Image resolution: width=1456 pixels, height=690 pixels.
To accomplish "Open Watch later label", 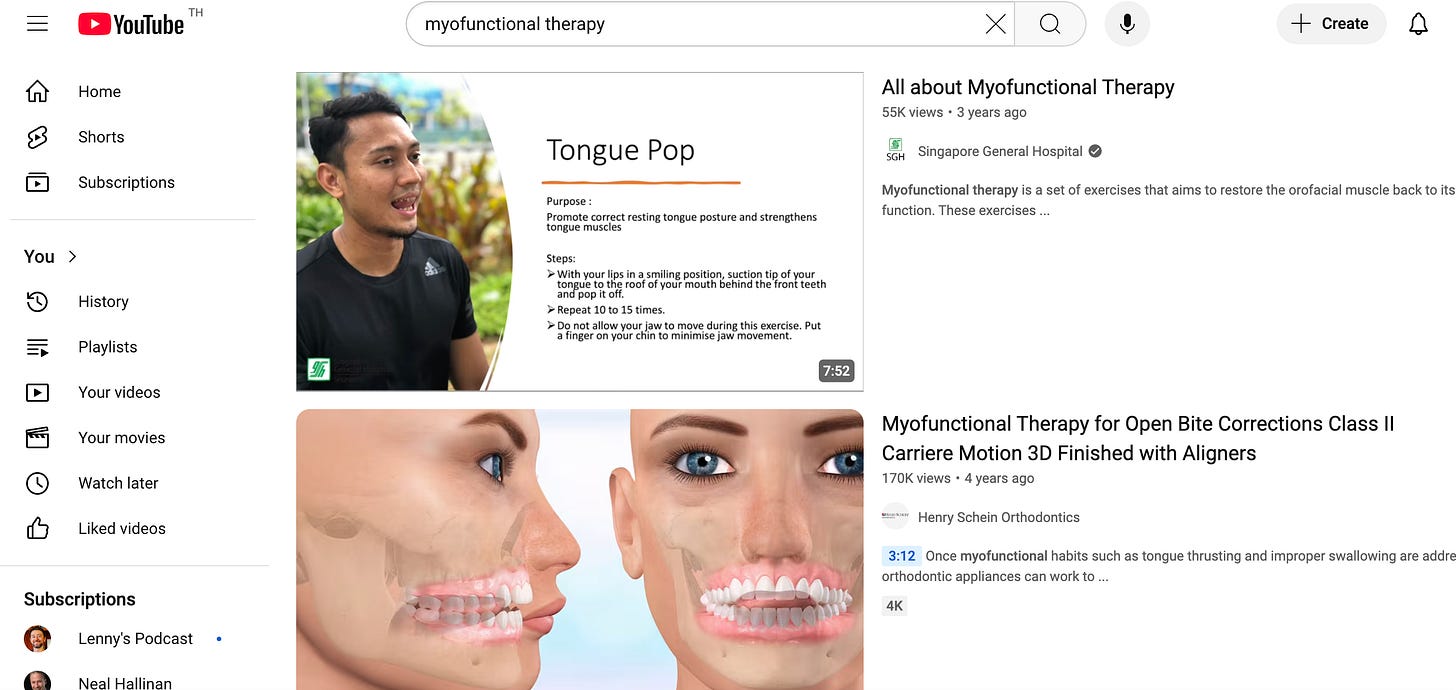I will click(118, 483).
